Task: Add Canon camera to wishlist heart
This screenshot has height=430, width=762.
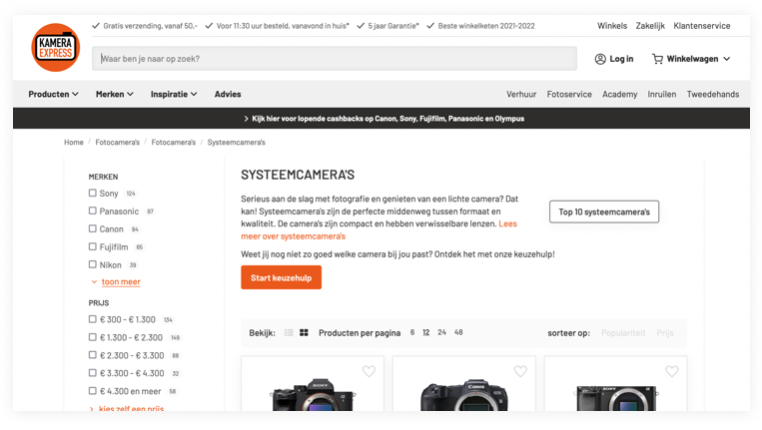Action: (520, 371)
